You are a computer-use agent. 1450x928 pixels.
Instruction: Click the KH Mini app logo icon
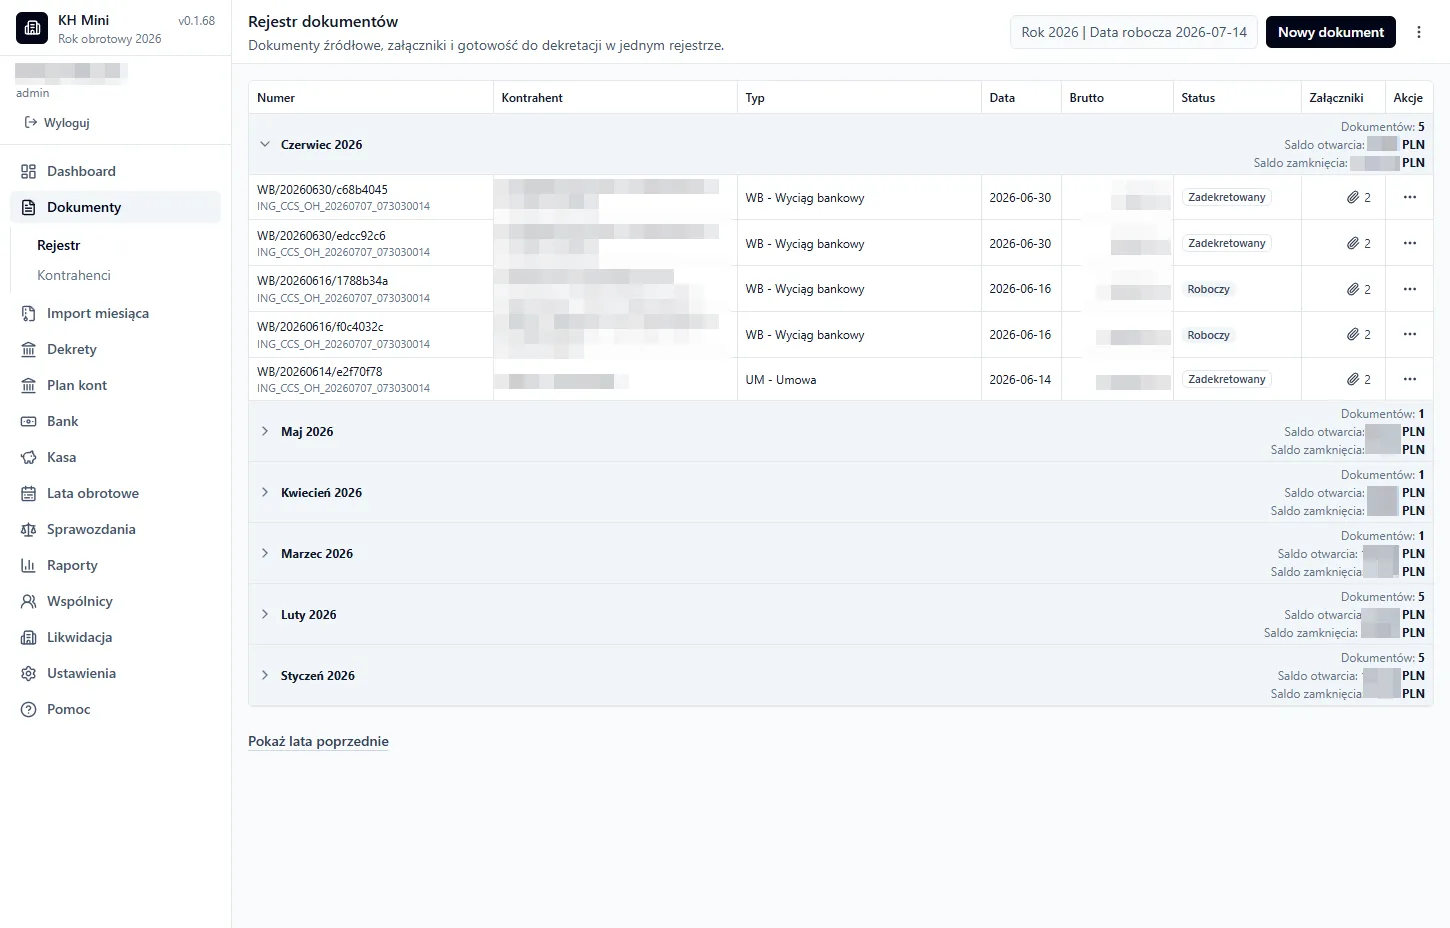coord(32,28)
